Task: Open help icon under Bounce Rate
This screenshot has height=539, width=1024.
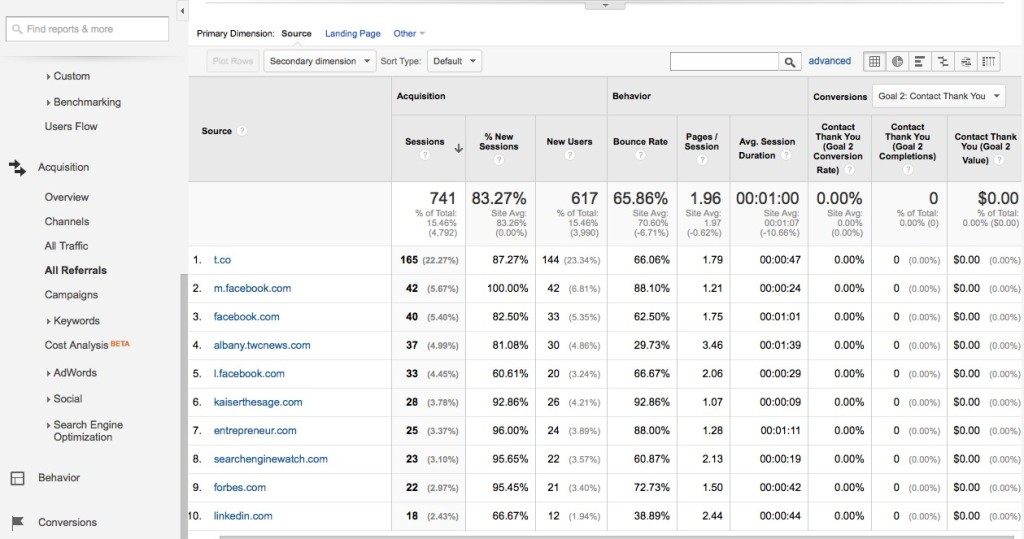Action: pyautogui.click(x=640, y=155)
